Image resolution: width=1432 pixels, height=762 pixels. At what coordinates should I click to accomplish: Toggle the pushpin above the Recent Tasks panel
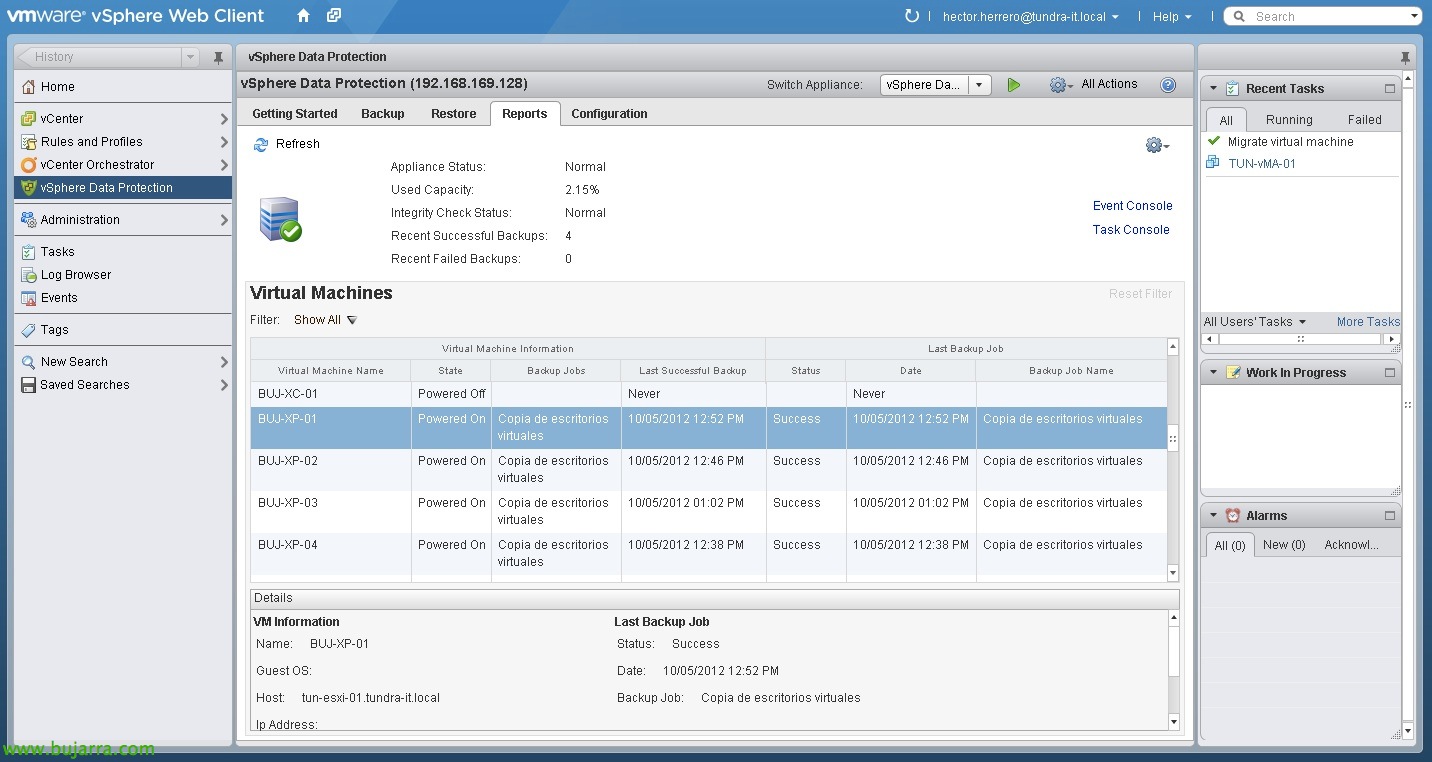[x=1405, y=57]
